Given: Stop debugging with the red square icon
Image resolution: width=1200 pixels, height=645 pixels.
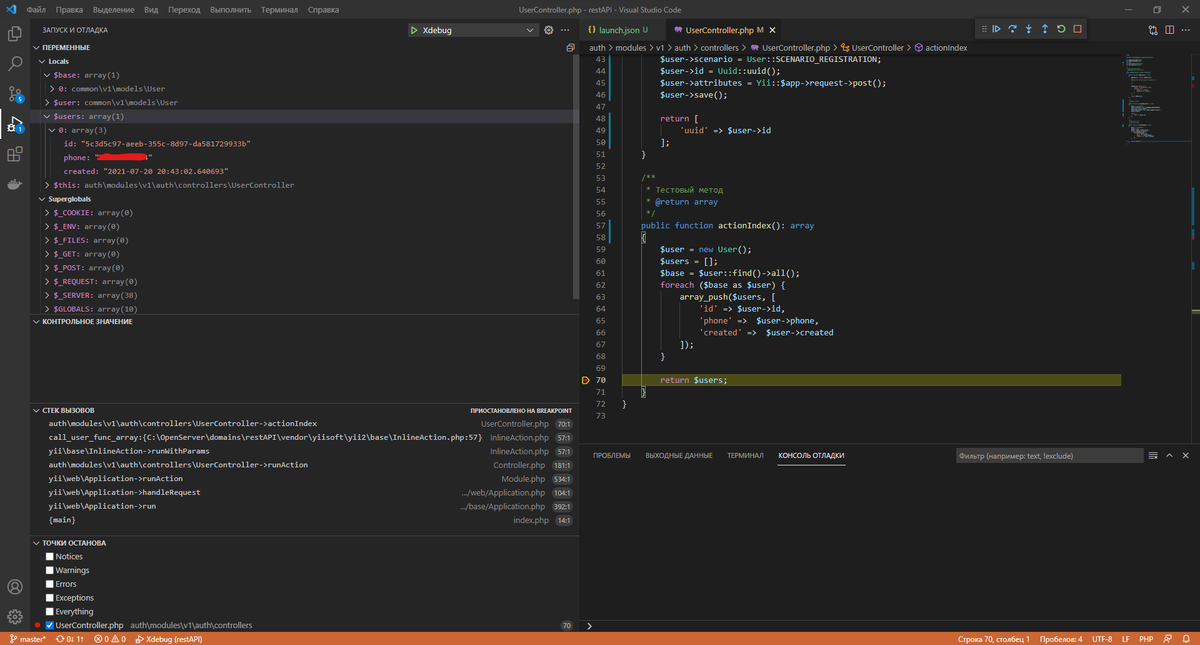Looking at the screenshot, I should [x=1077, y=28].
